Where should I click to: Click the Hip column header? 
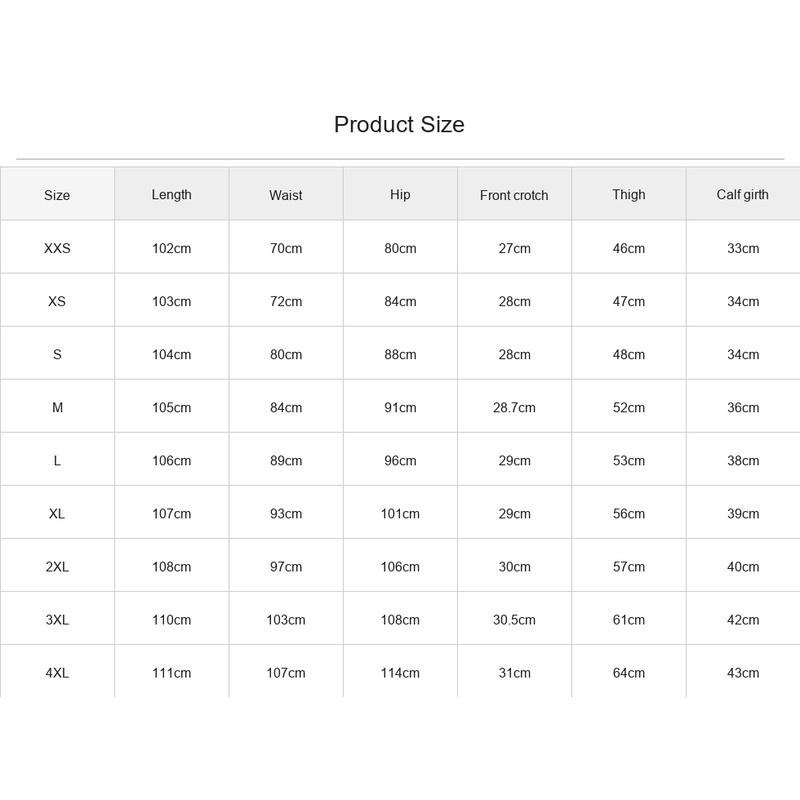tap(400, 194)
